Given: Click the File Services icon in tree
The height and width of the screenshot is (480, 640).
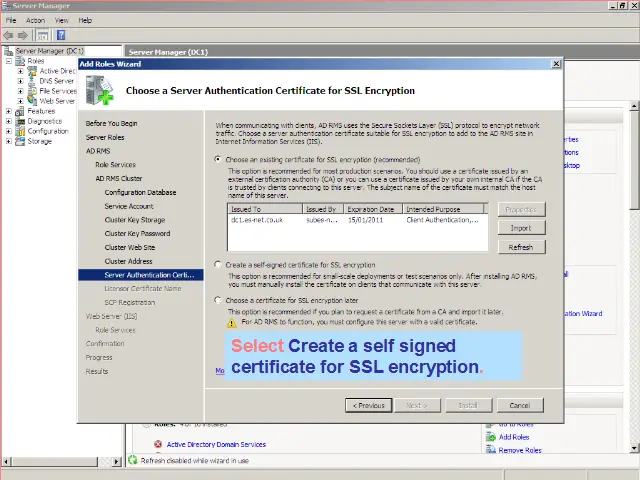Looking at the screenshot, I should pos(32,91).
